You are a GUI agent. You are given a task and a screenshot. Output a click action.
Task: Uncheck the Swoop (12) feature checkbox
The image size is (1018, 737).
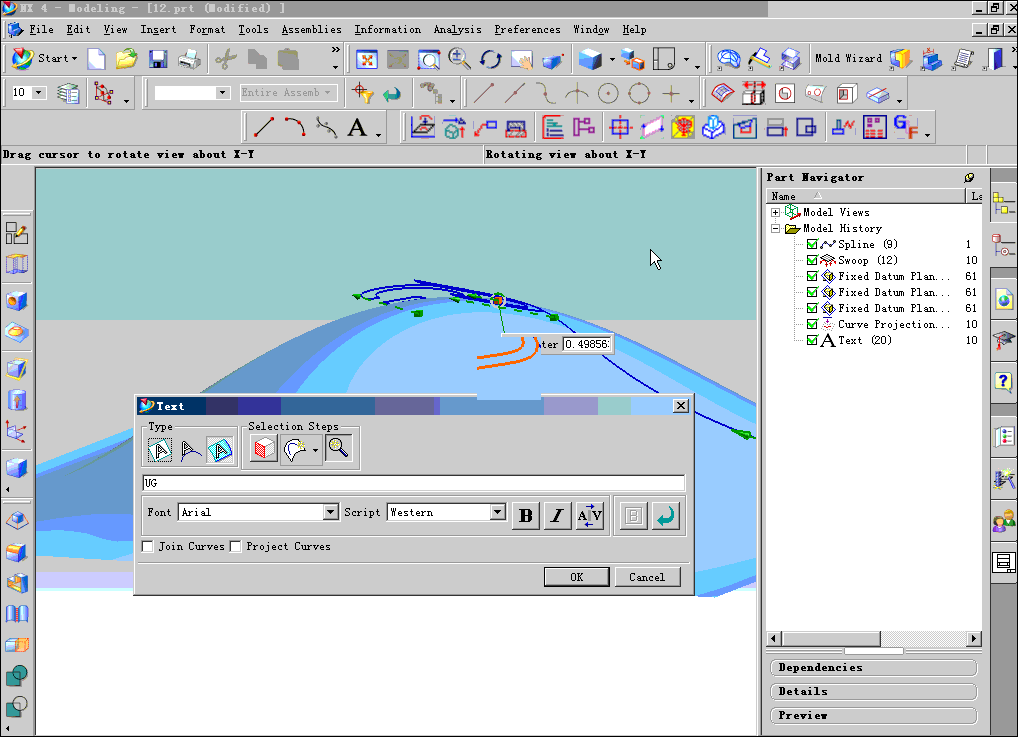tap(811, 260)
